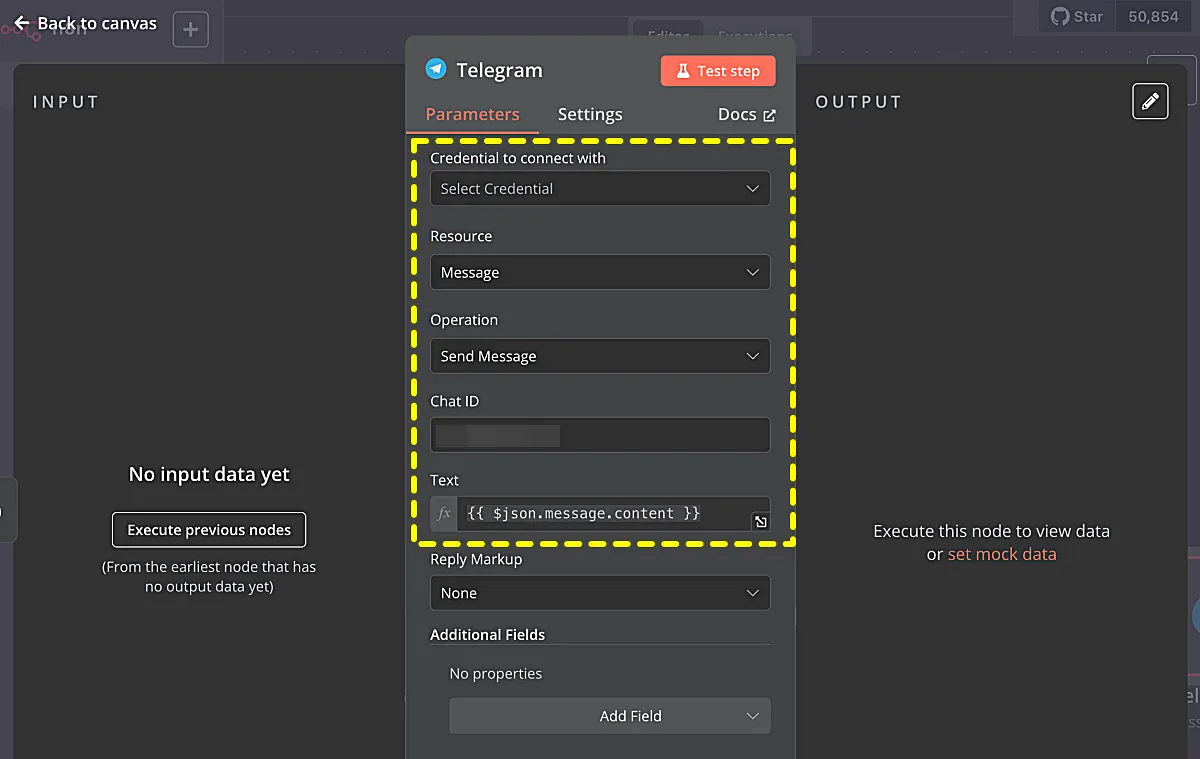Image resolution: width=1200 pixels, height=759 pixels.
Task: Click the set mock data link
Action: [x=1002, y=553]
